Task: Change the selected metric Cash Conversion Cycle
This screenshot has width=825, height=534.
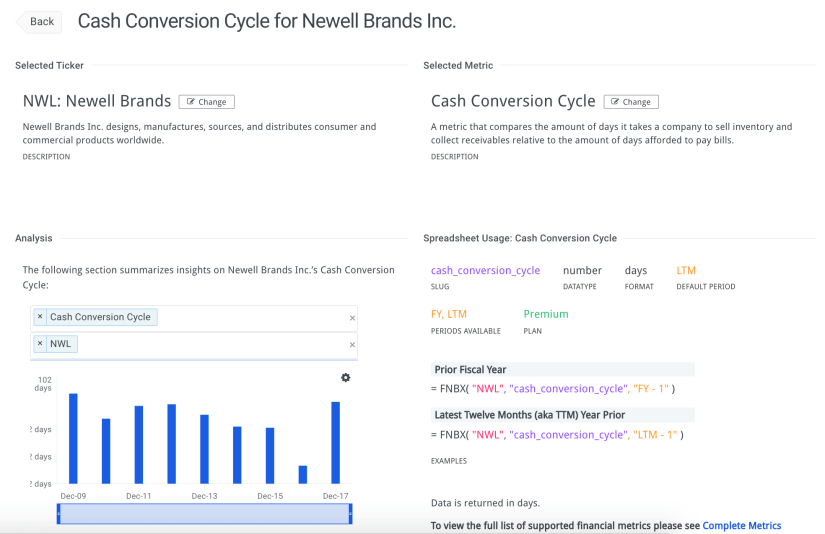Action: pyautogui.click(x=631, y=102)
